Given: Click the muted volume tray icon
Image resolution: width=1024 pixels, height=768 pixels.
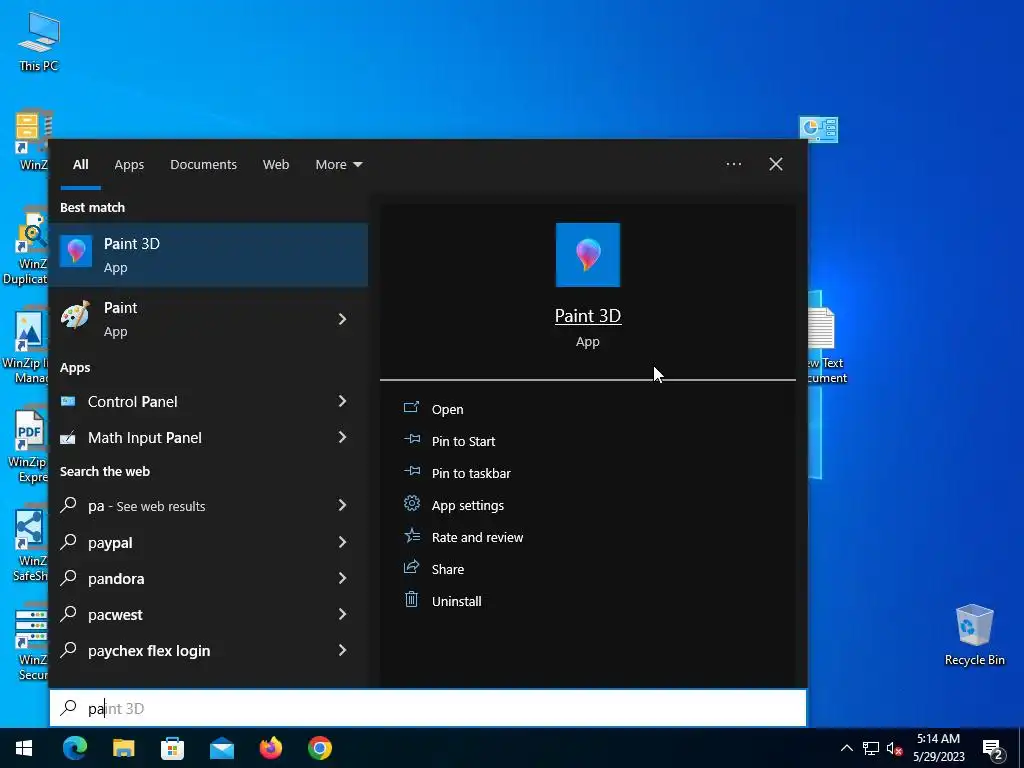Looking at the screenshot, I should (895, 748).
